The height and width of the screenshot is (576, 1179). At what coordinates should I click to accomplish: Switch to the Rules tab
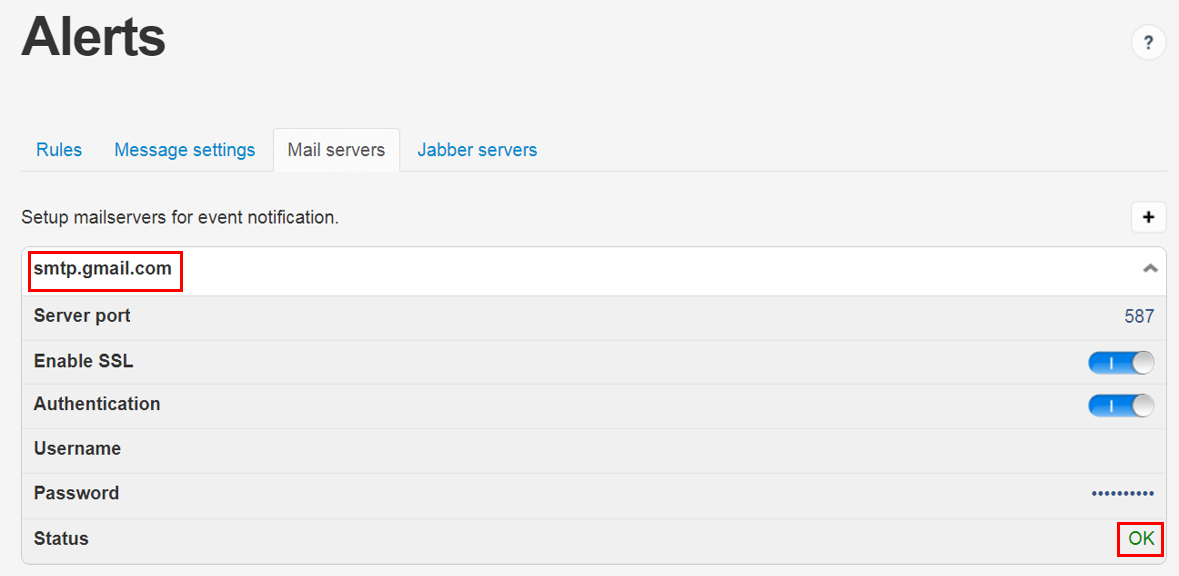pos(59,150)
